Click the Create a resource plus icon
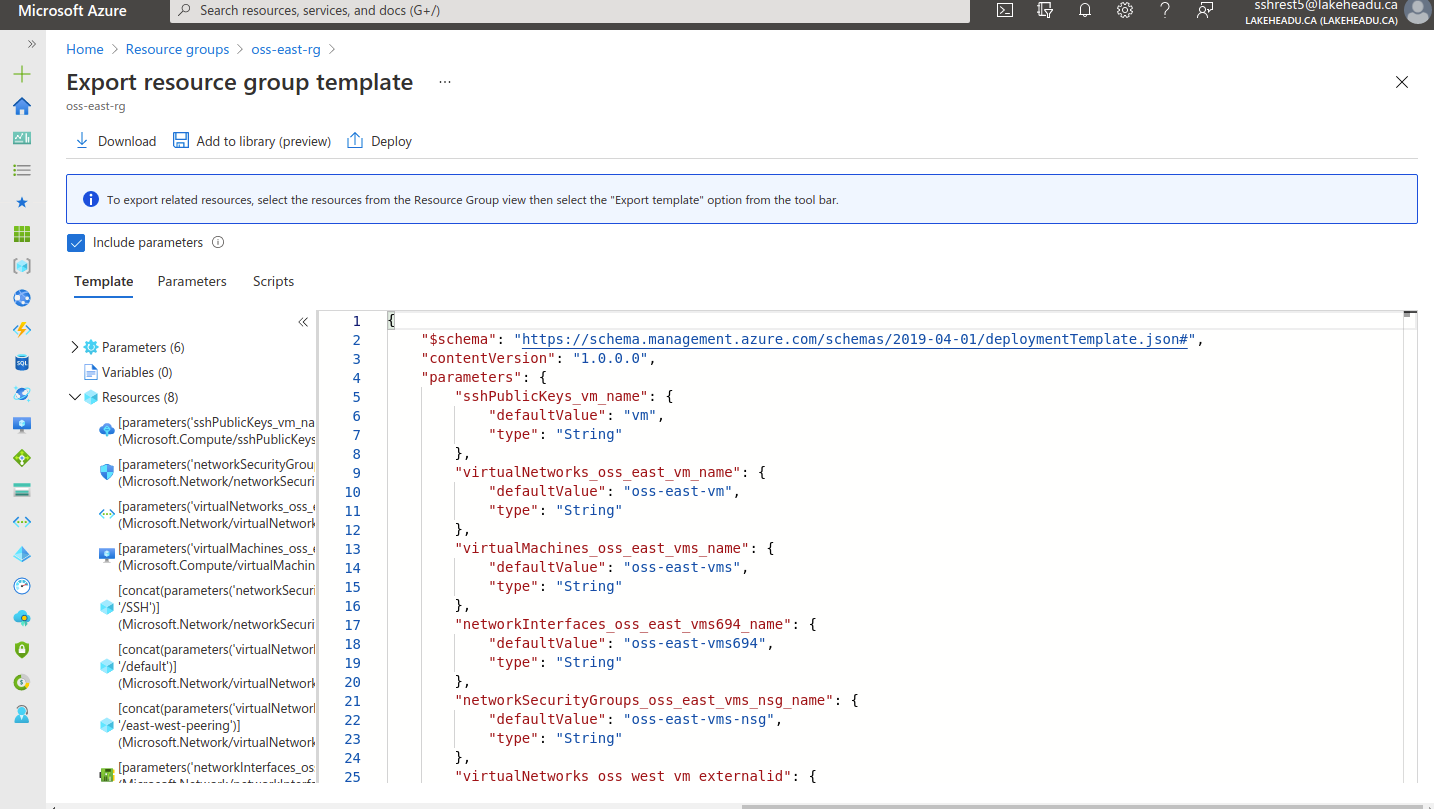The width and height of the screenshot is (1434, 809). pos(22,74)
